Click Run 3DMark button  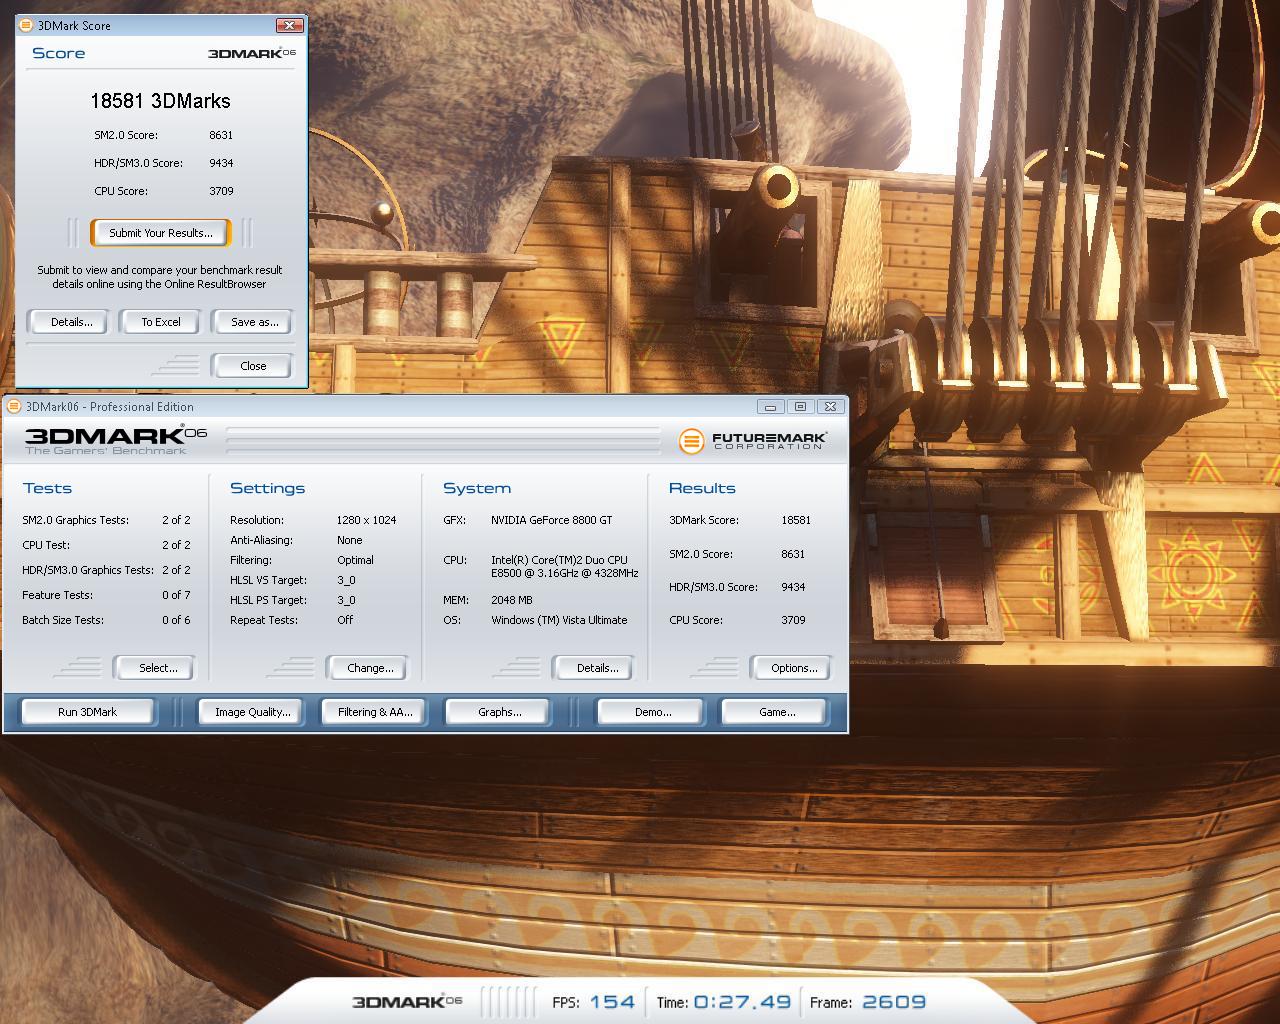pyautogui.click(x=87, y=712)
